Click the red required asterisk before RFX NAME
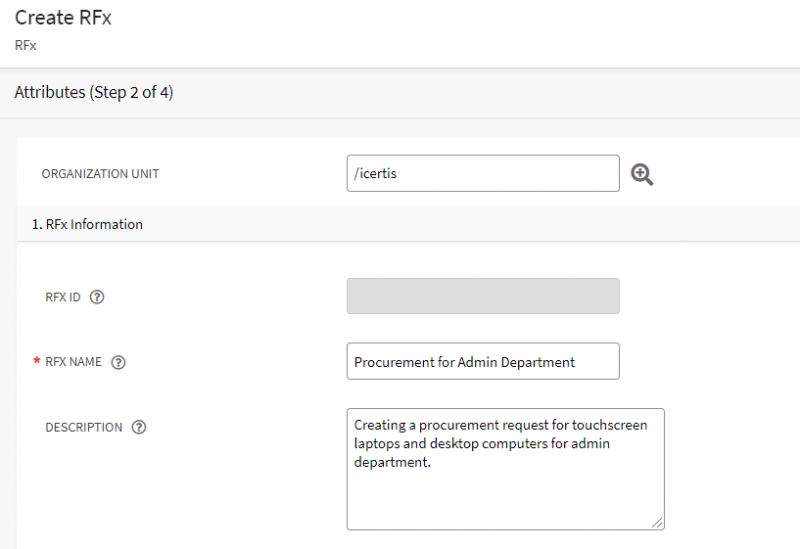800x549 pixels. 37,362
